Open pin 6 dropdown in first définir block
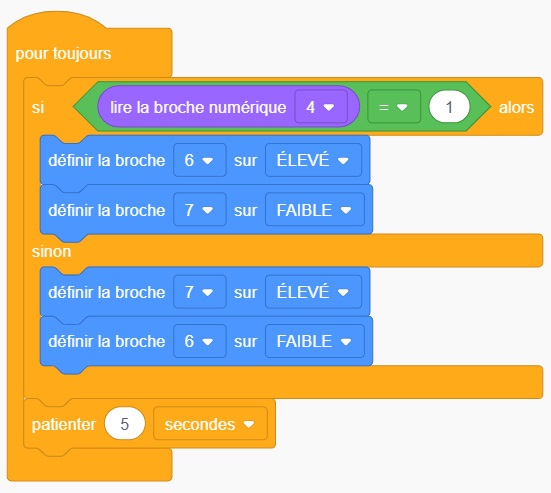 pos(200,160)
